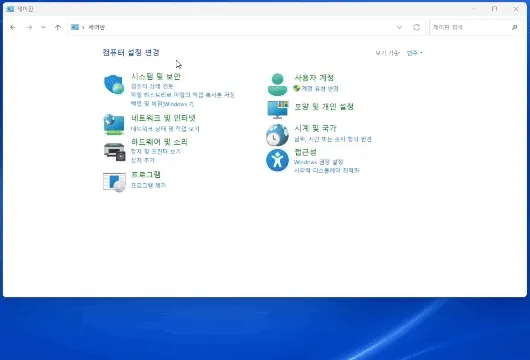Open the Hardware and Sound printer icon
530x360 pixels.
[x=115, y=151]
